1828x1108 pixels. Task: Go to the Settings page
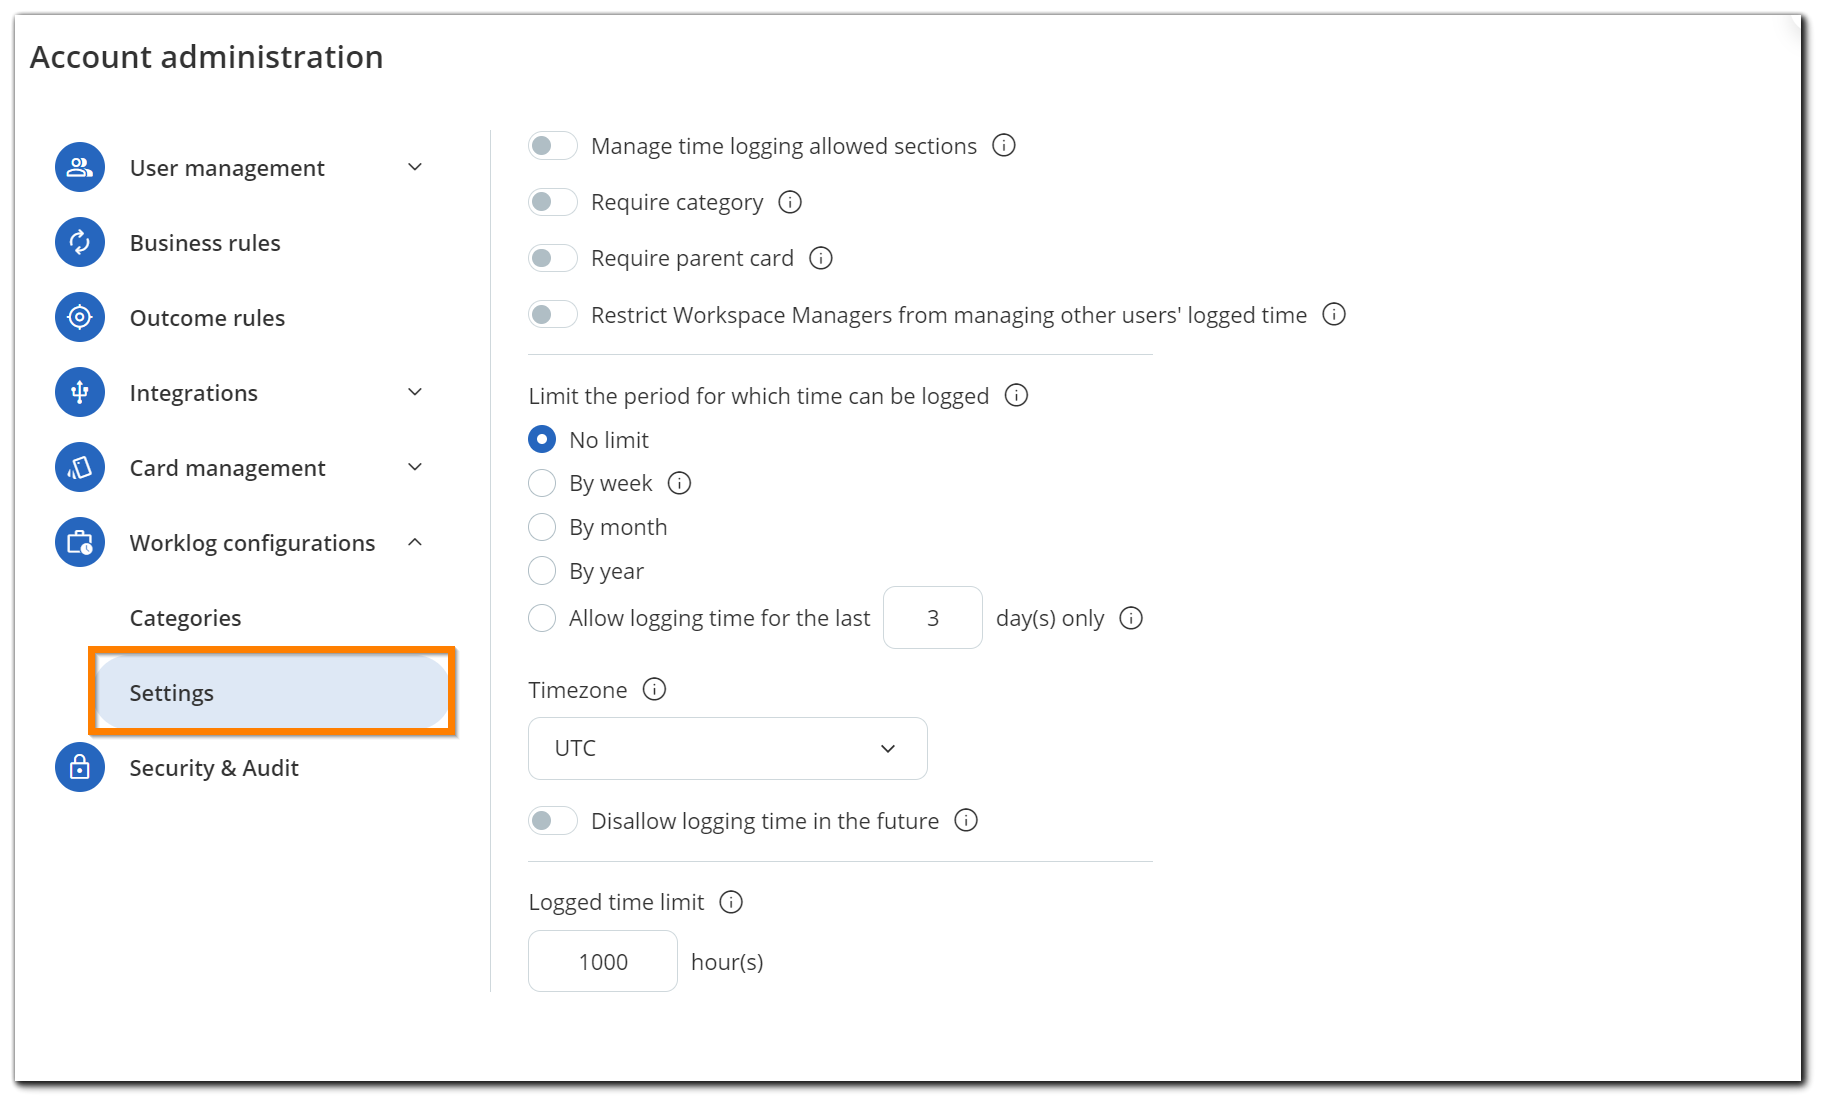pos(171,692)
